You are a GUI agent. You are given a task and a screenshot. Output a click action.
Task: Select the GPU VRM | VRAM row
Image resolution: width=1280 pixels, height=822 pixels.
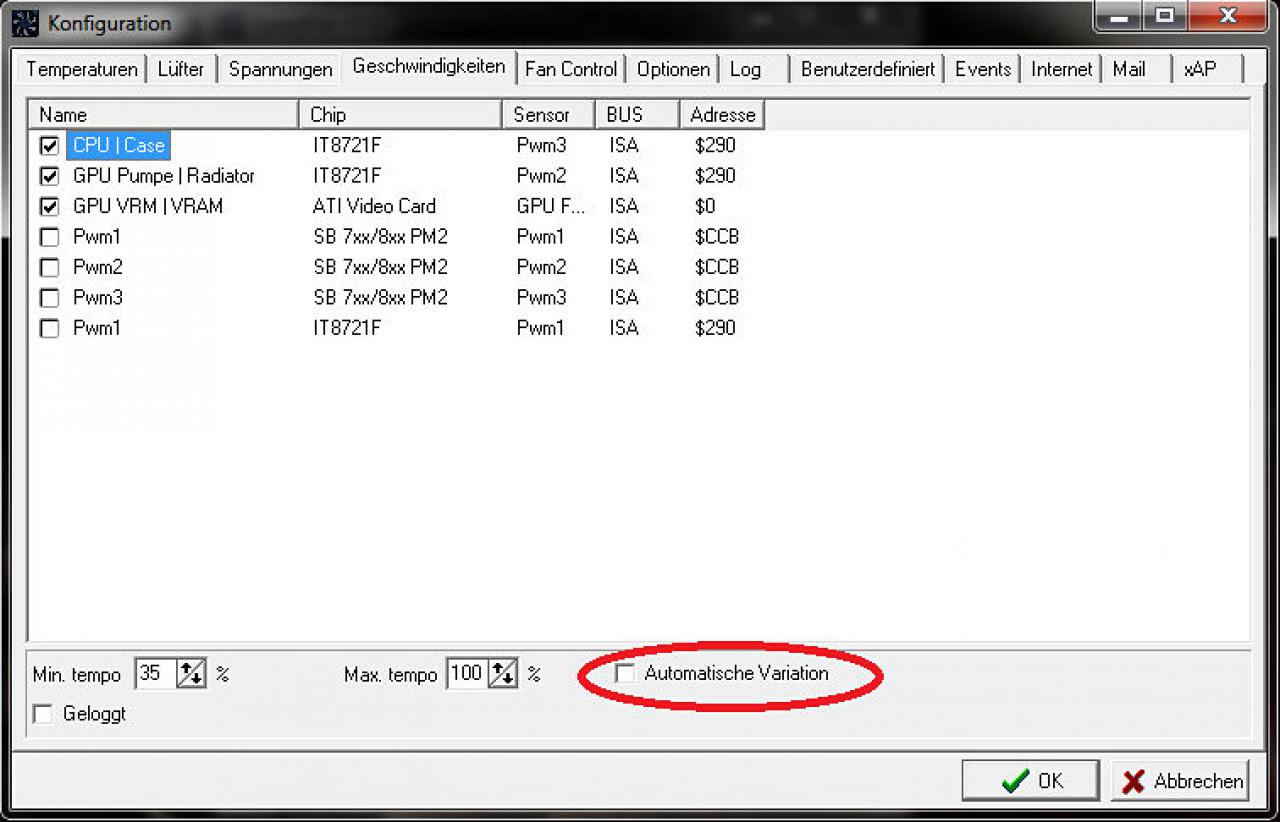[148, 206]
